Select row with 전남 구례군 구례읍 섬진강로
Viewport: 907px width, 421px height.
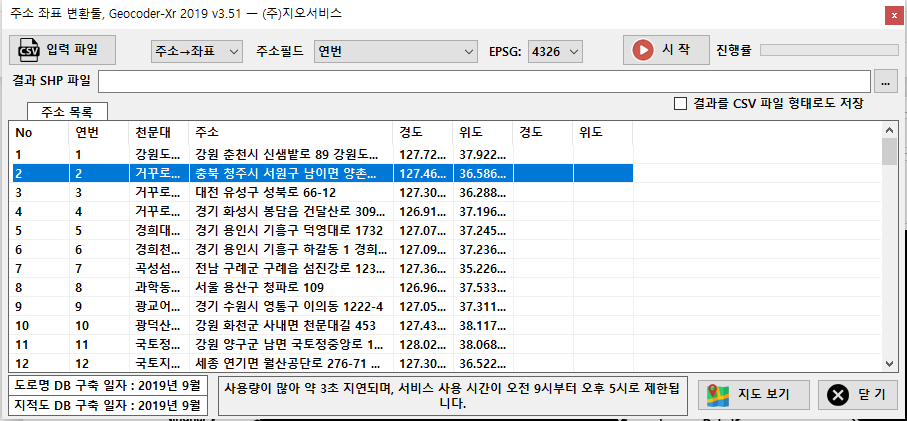[x=323, y=268]
